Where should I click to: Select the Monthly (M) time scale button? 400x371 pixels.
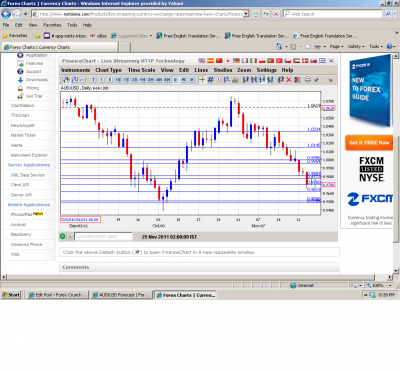pos(192,80)
